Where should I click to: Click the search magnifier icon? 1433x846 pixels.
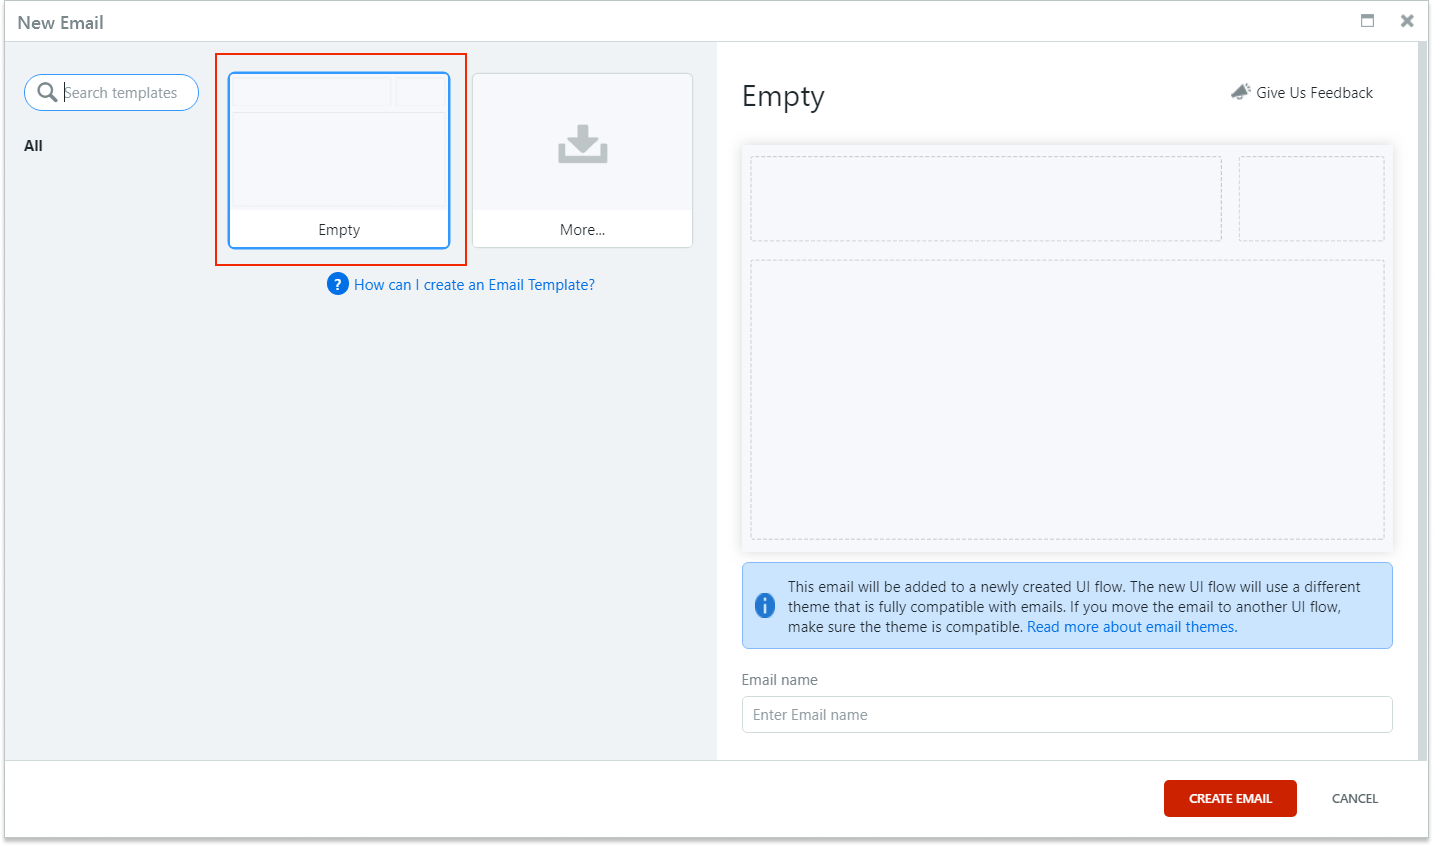[x=47, y=92]
